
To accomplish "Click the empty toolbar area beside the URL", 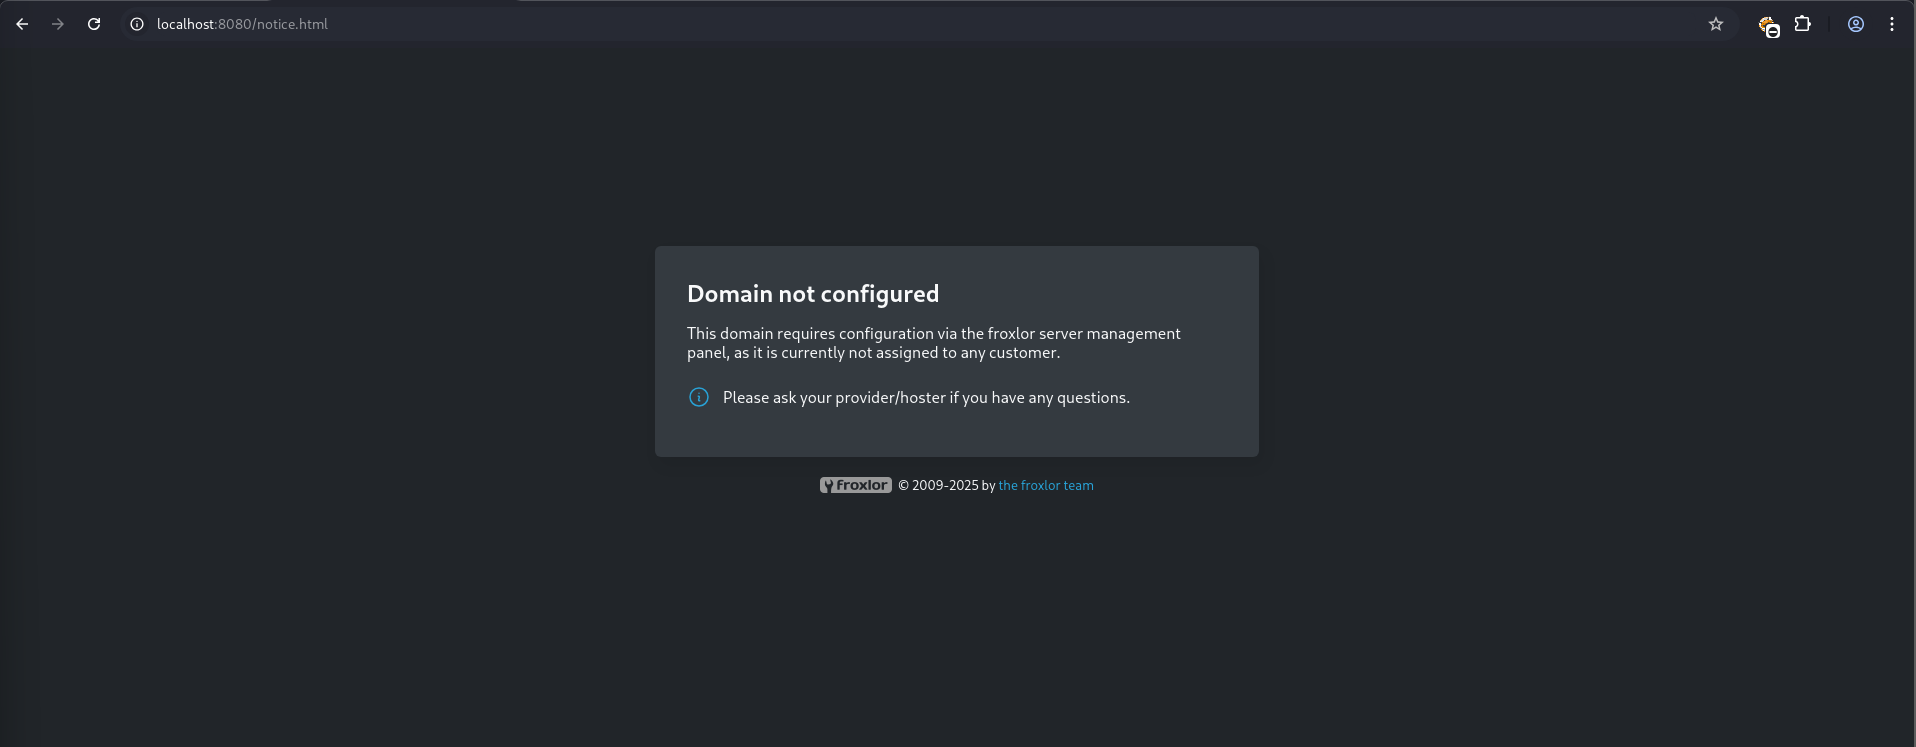I will coord(1000,24).
